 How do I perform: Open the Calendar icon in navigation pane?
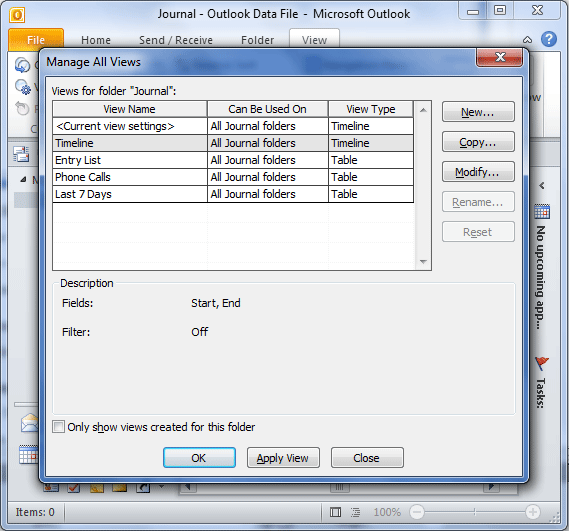(28, 454)
